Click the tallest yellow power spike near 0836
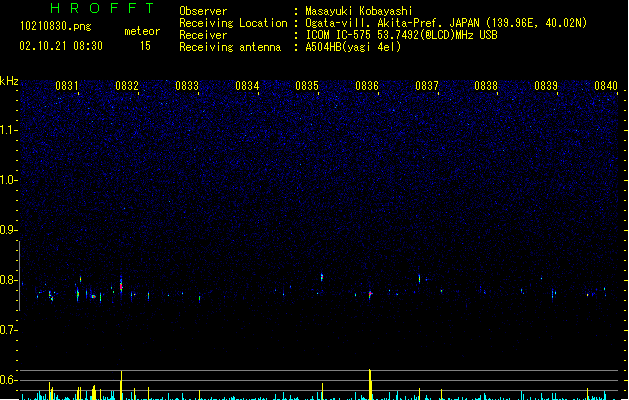Viewport: 629px width, 400px height. [x=370, y=384]
